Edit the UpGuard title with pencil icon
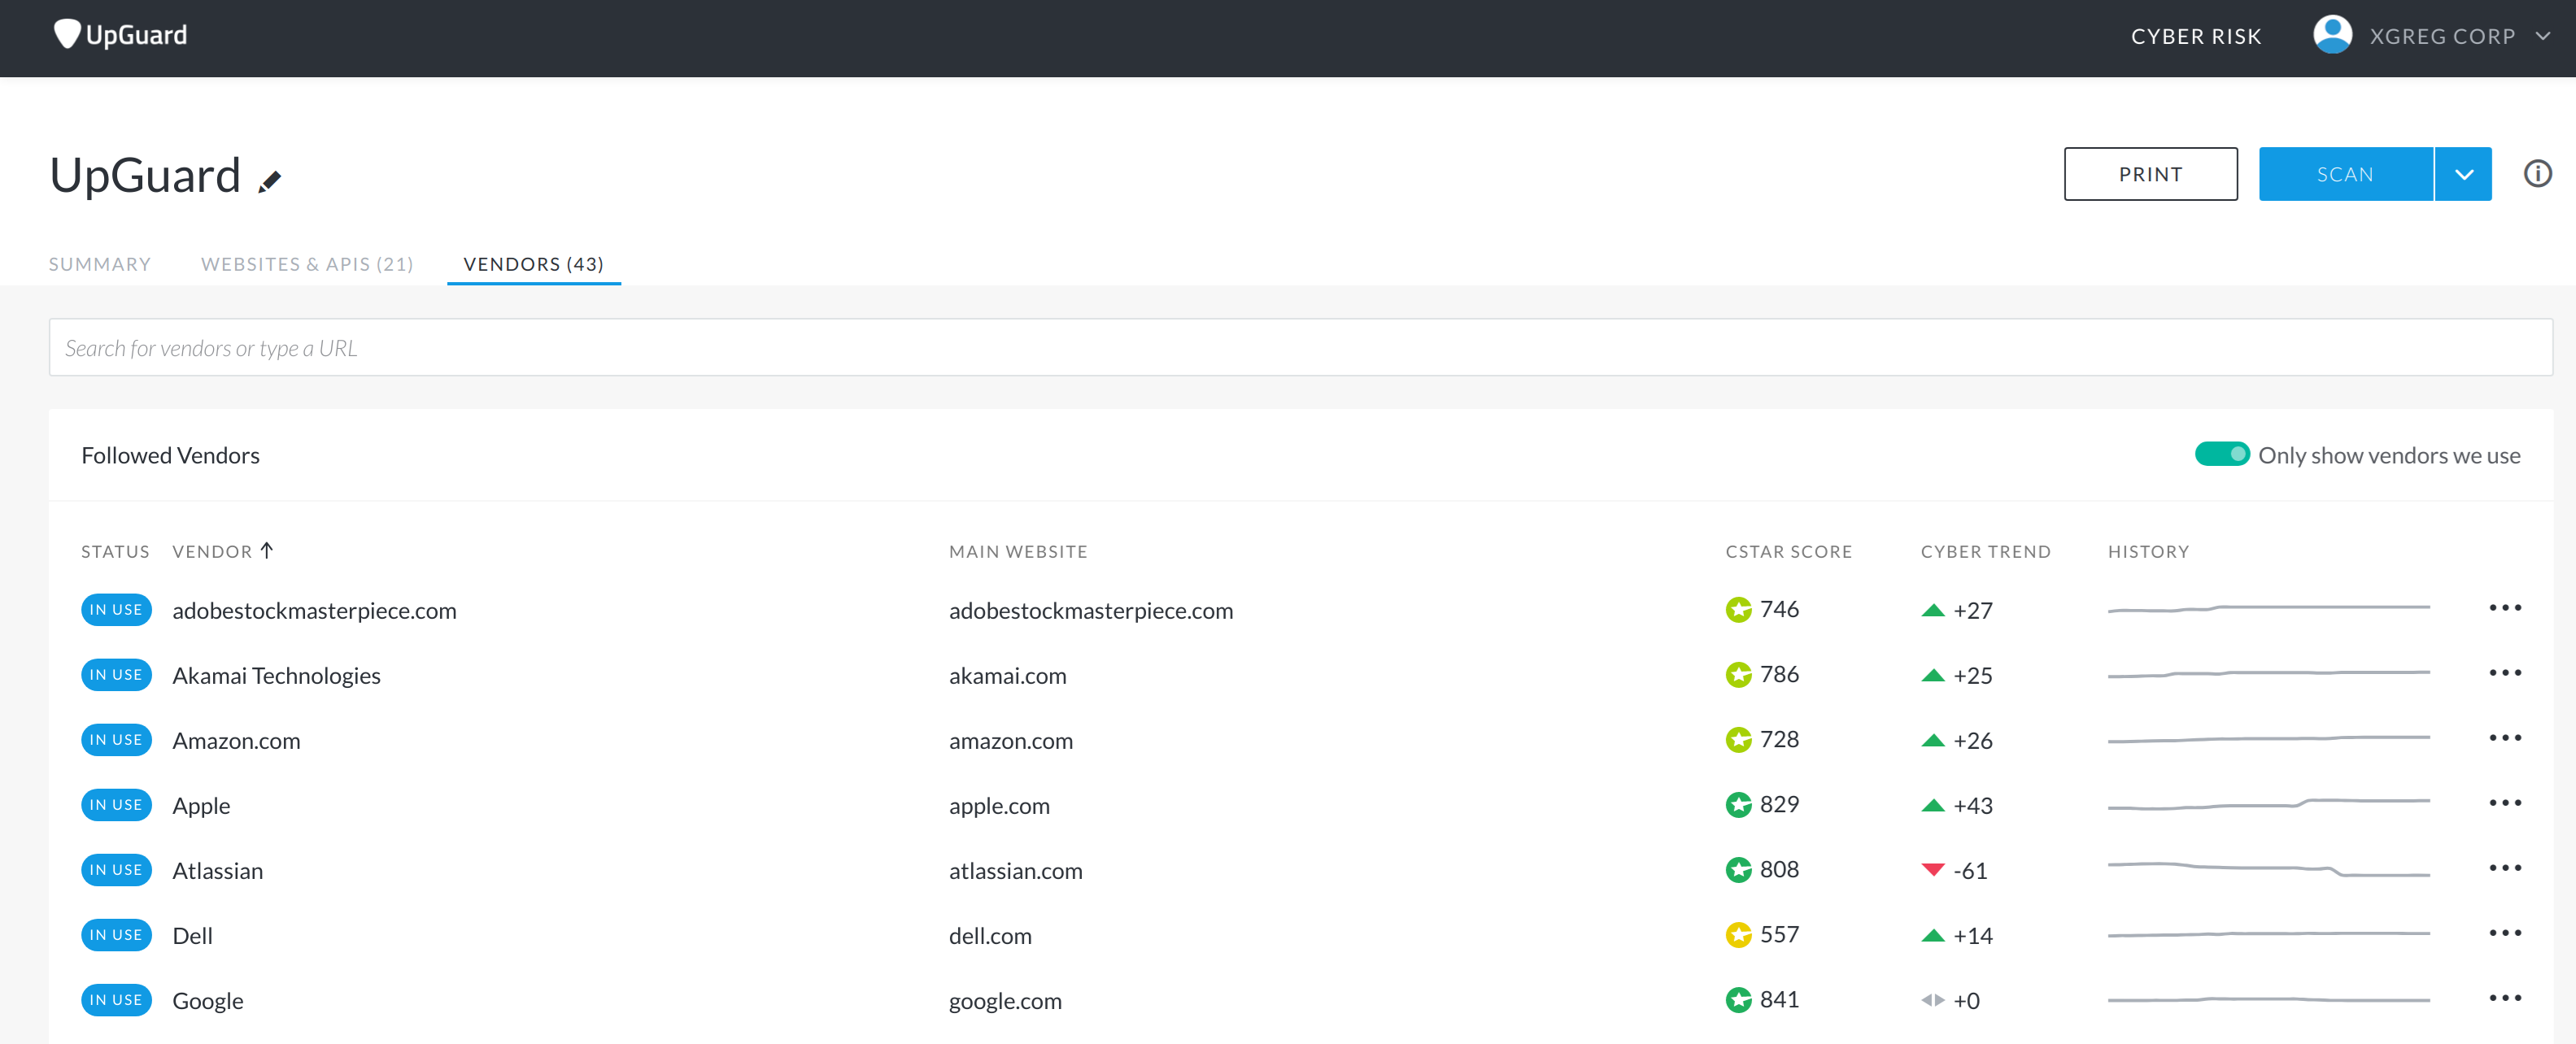 pos(270,181)
